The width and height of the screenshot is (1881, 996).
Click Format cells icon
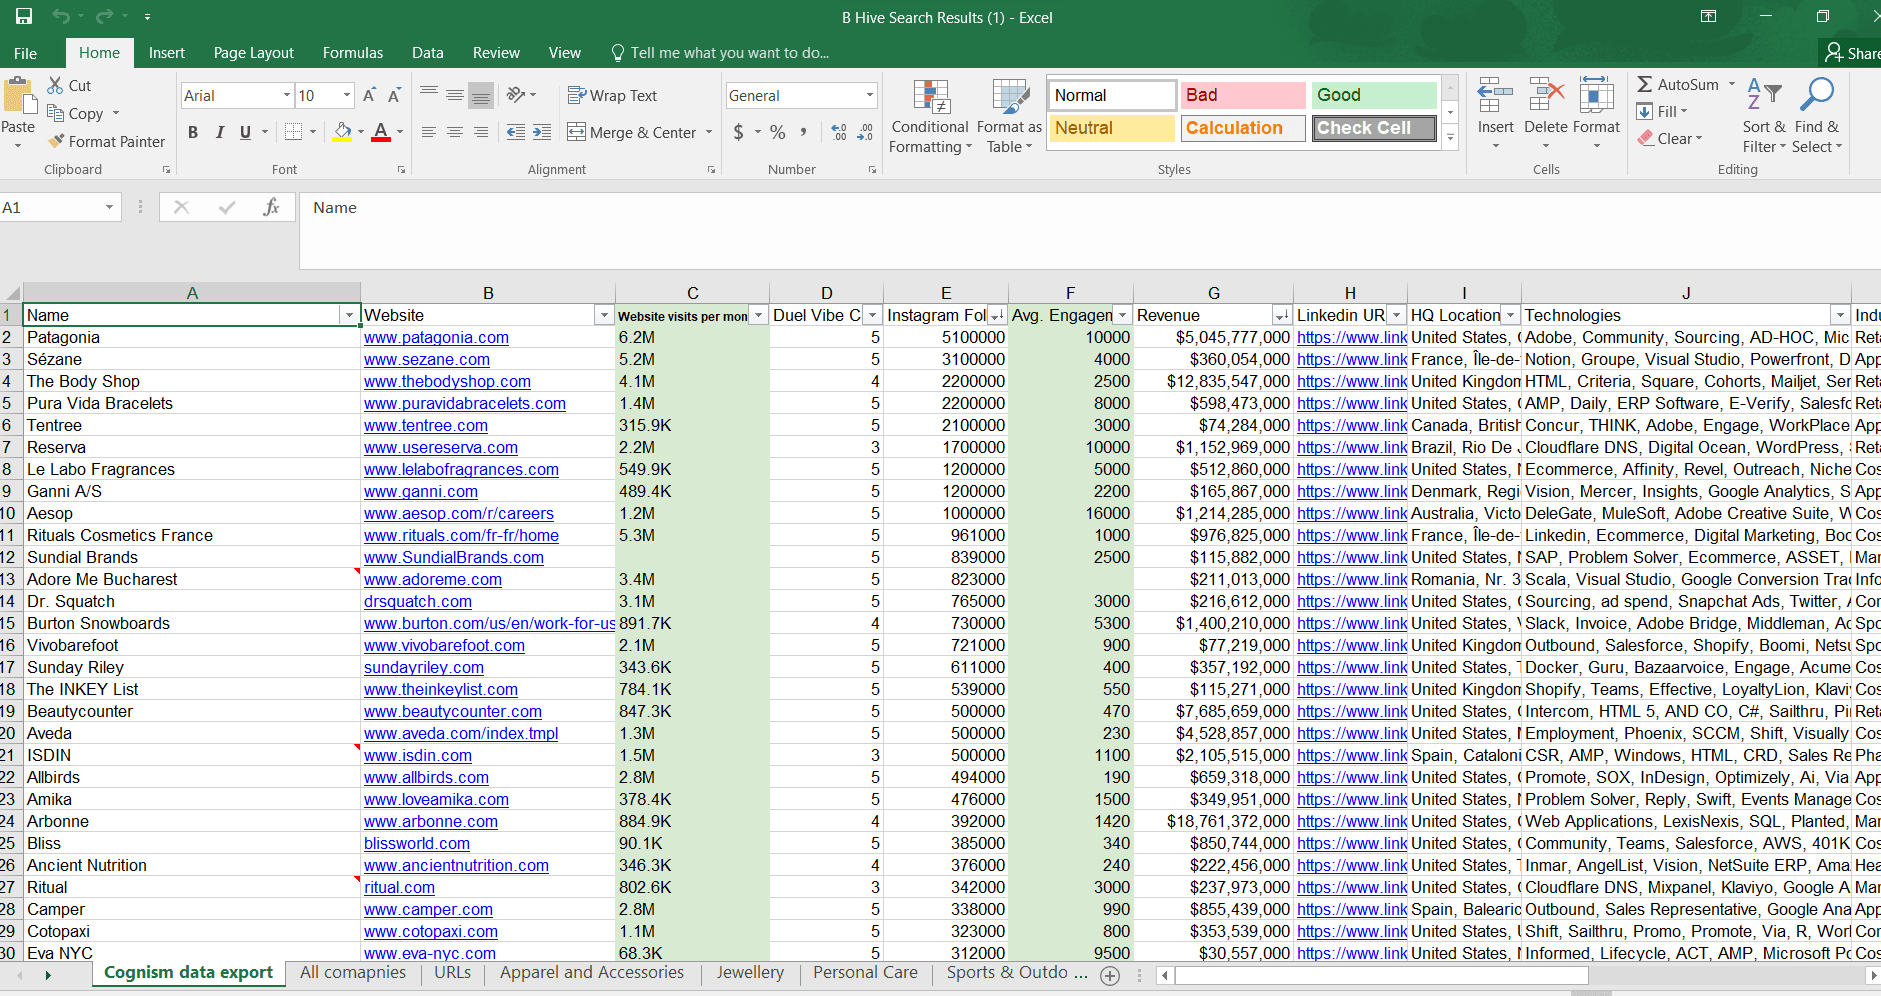click(1596, 96)
